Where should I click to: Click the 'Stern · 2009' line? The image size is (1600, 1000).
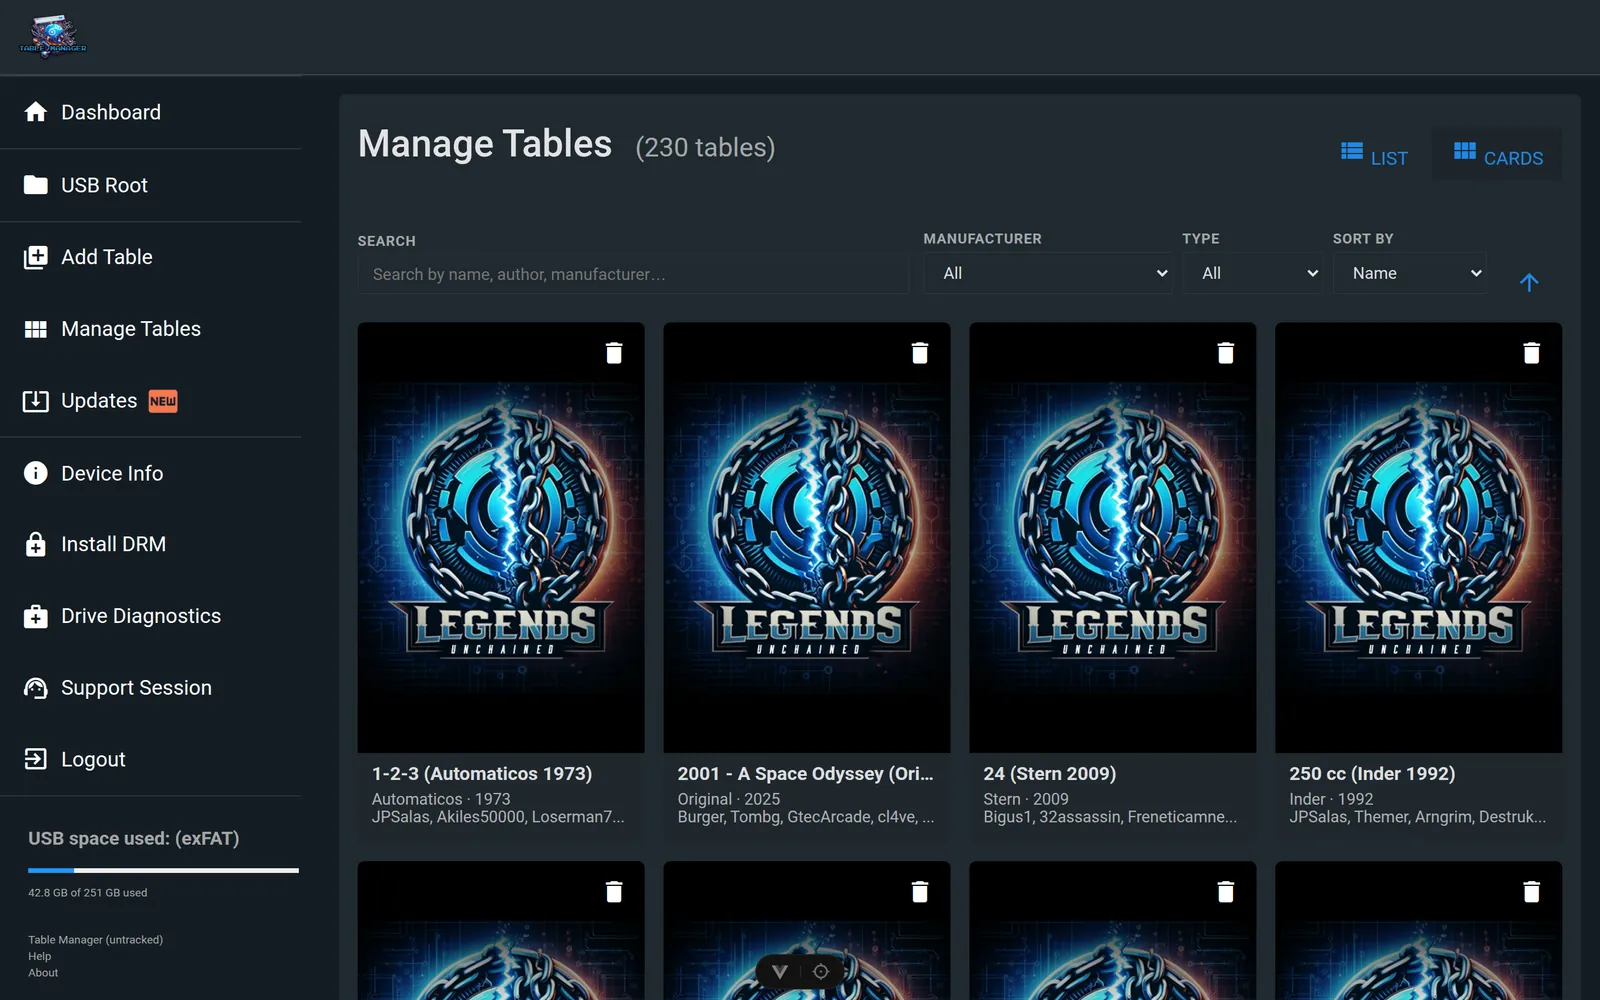(x=1026, y=799)
